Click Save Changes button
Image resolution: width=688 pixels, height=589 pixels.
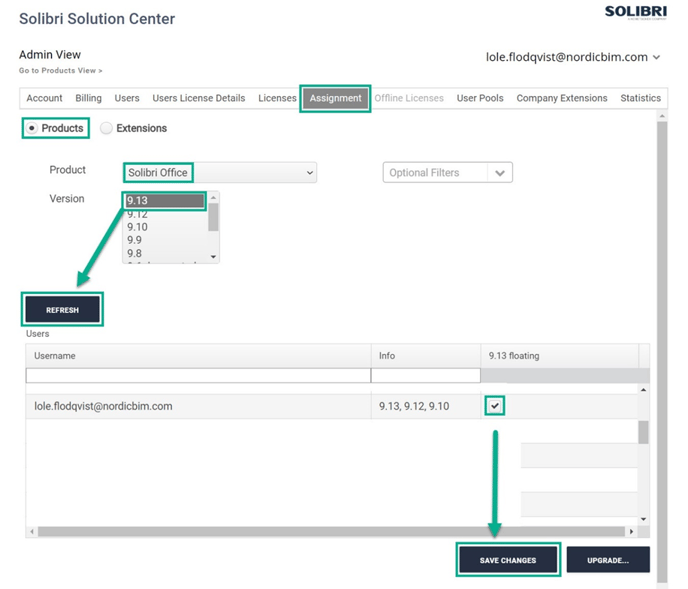pos(508,560)
